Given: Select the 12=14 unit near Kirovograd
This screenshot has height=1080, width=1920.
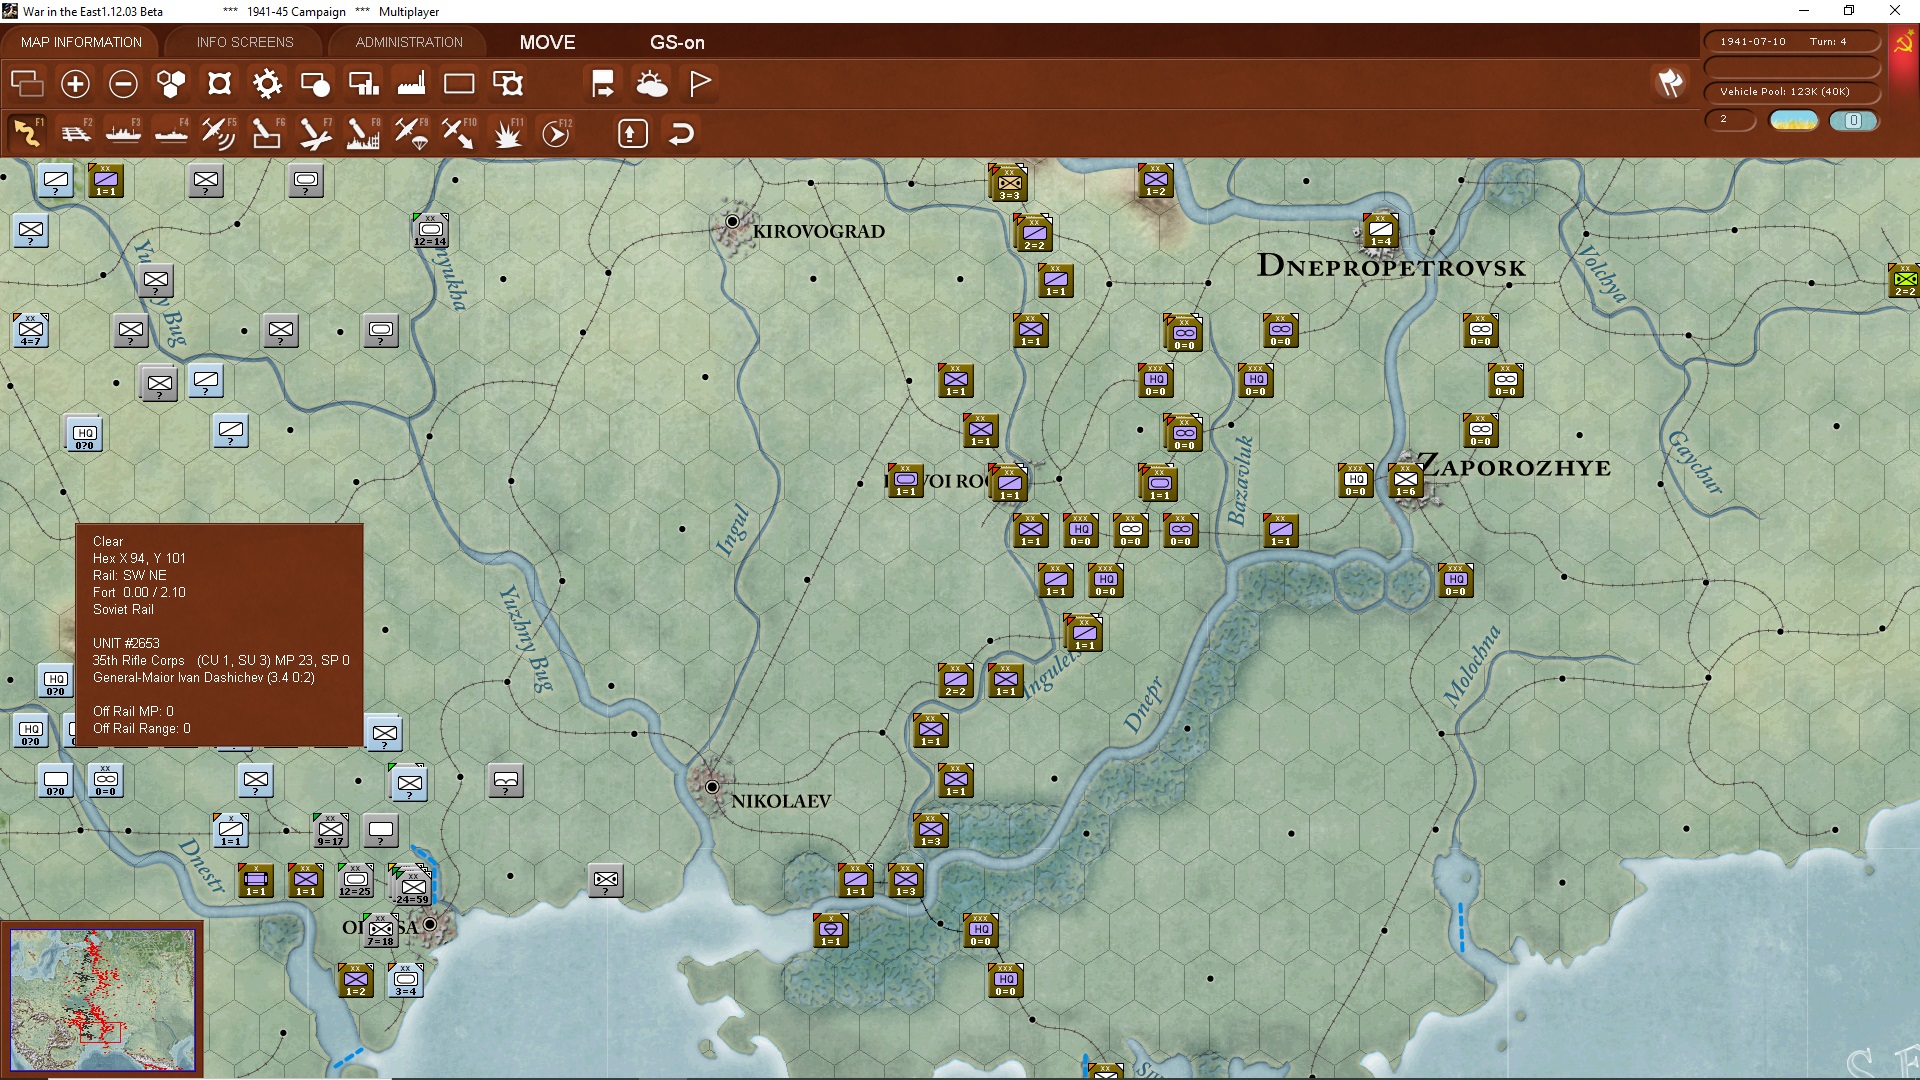Looking at the screenshot, I should point(431,231).
